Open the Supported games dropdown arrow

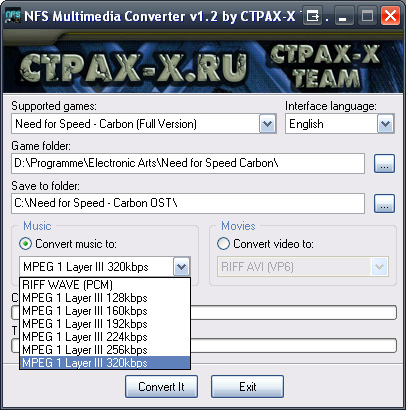pyautogui.click(x=268, y=124)
